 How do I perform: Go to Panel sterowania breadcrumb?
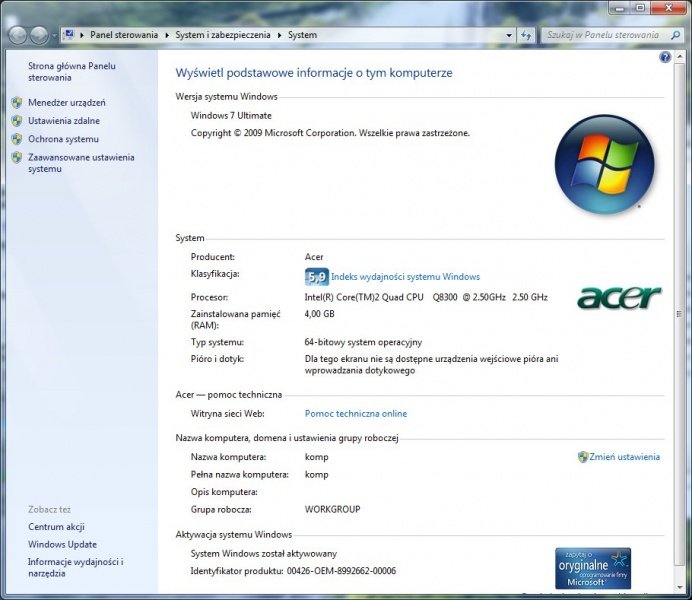pos(125,35)
